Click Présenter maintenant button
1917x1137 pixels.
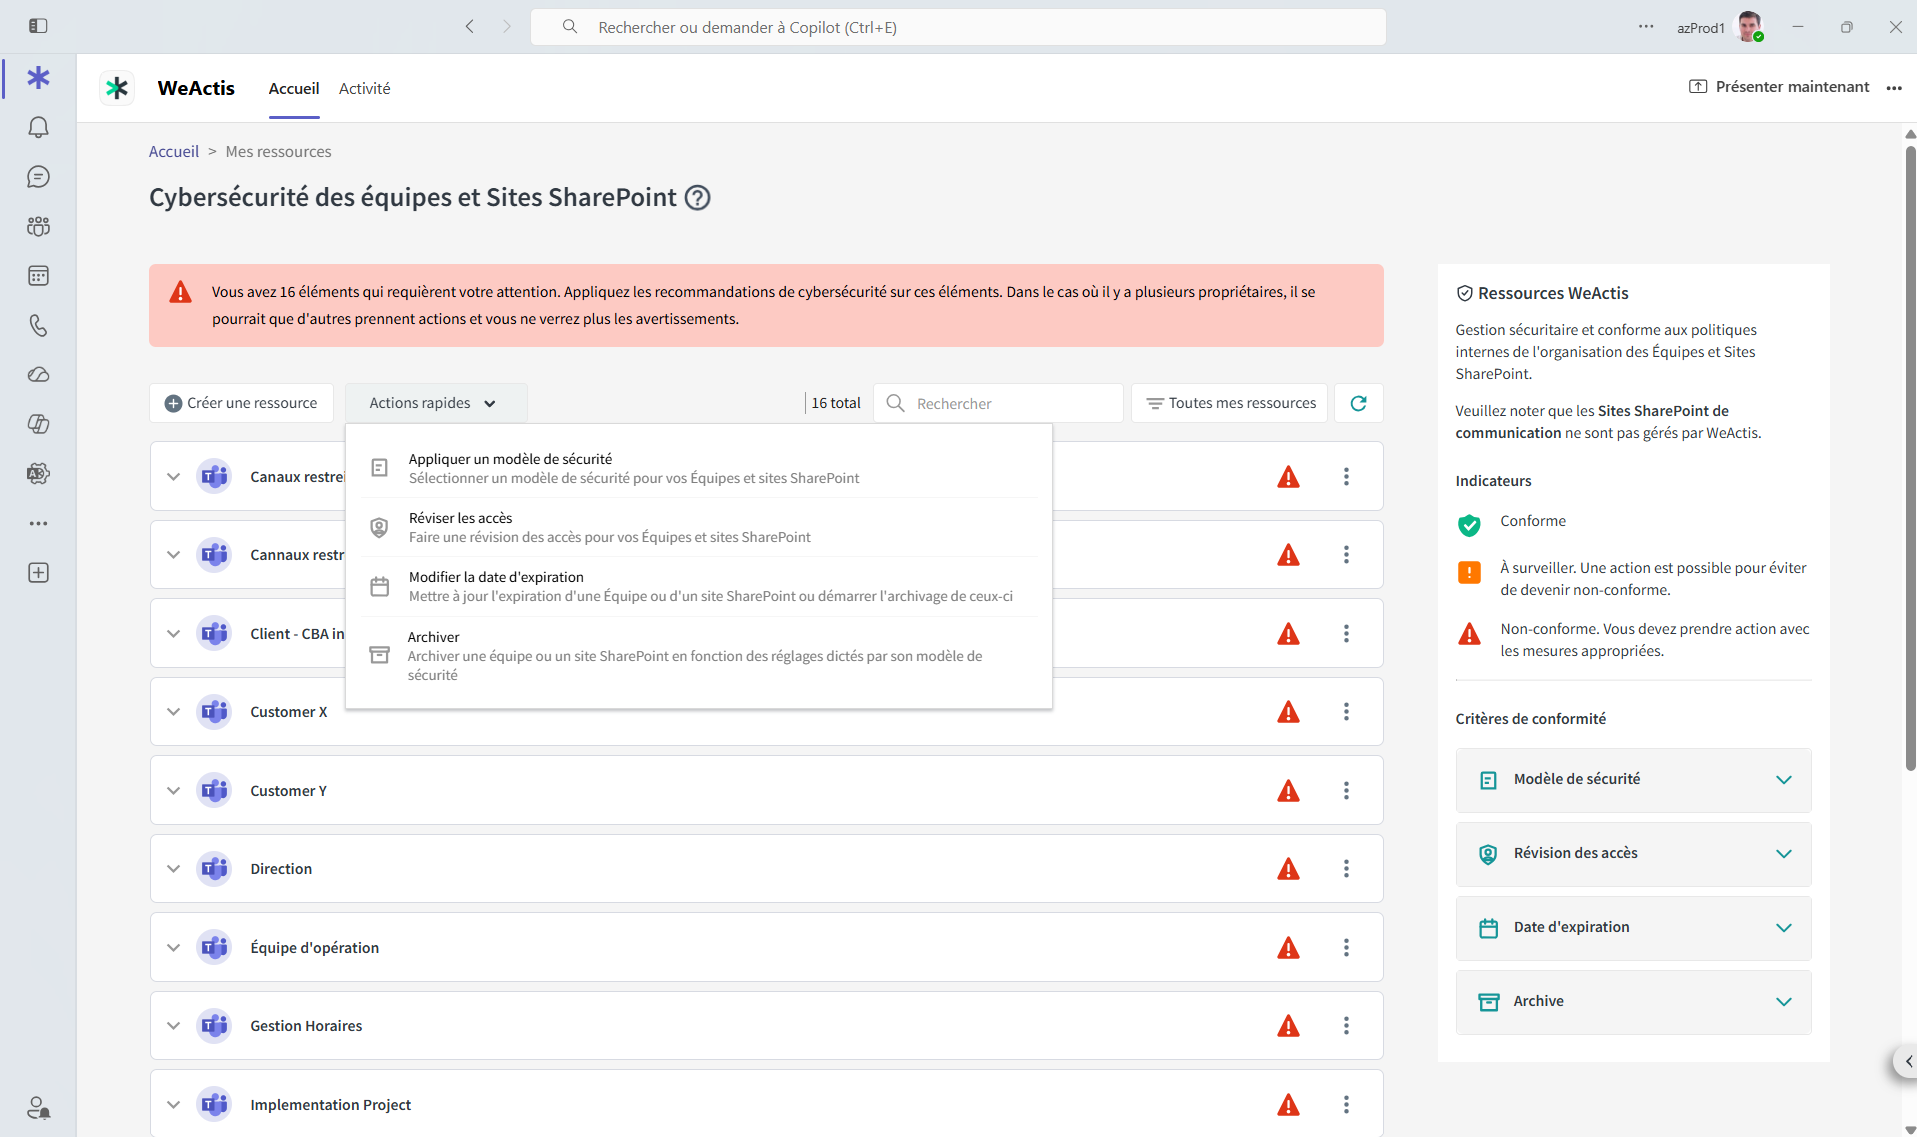point(1779,87)
